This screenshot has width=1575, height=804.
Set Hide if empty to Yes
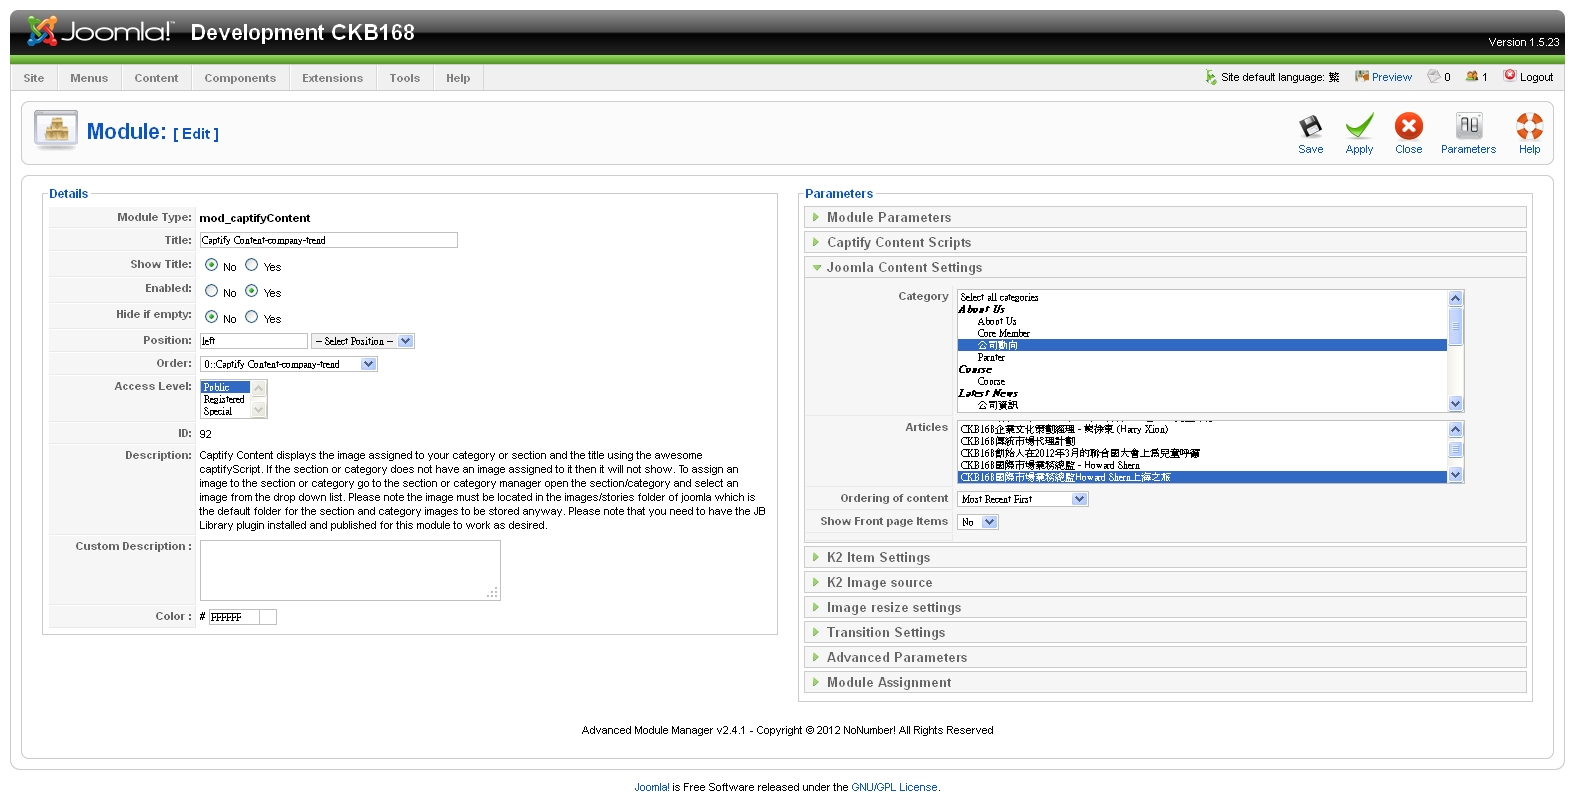pos(252,317)
